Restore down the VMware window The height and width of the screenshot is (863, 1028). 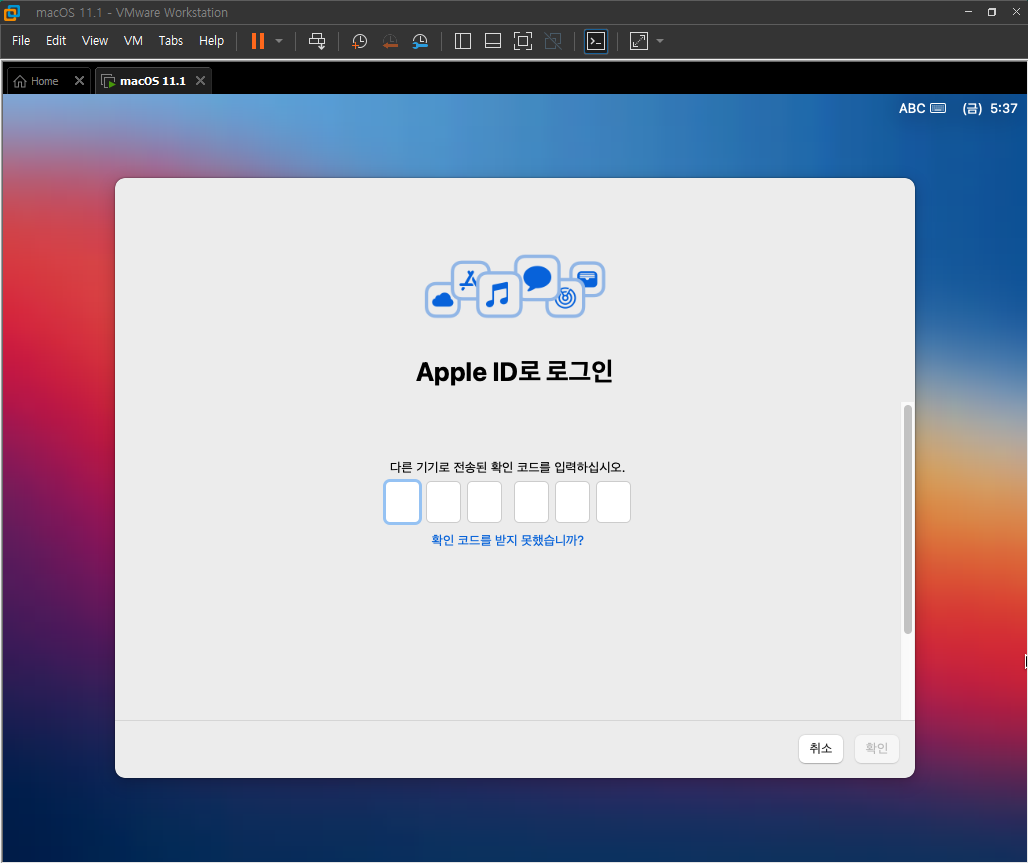pos(992,12)
